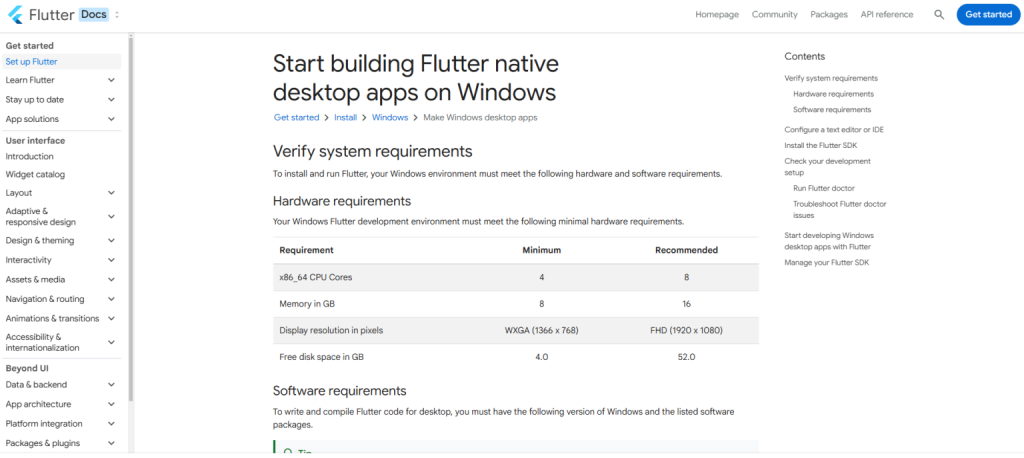The height and width of the screenshot is (458, 1024).
Task: Expand Data & backend chevron
Action: [111, 385]
